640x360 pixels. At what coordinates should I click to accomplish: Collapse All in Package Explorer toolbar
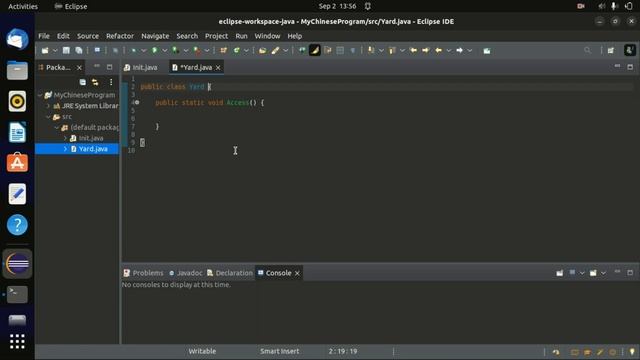(x=82, y=82)
